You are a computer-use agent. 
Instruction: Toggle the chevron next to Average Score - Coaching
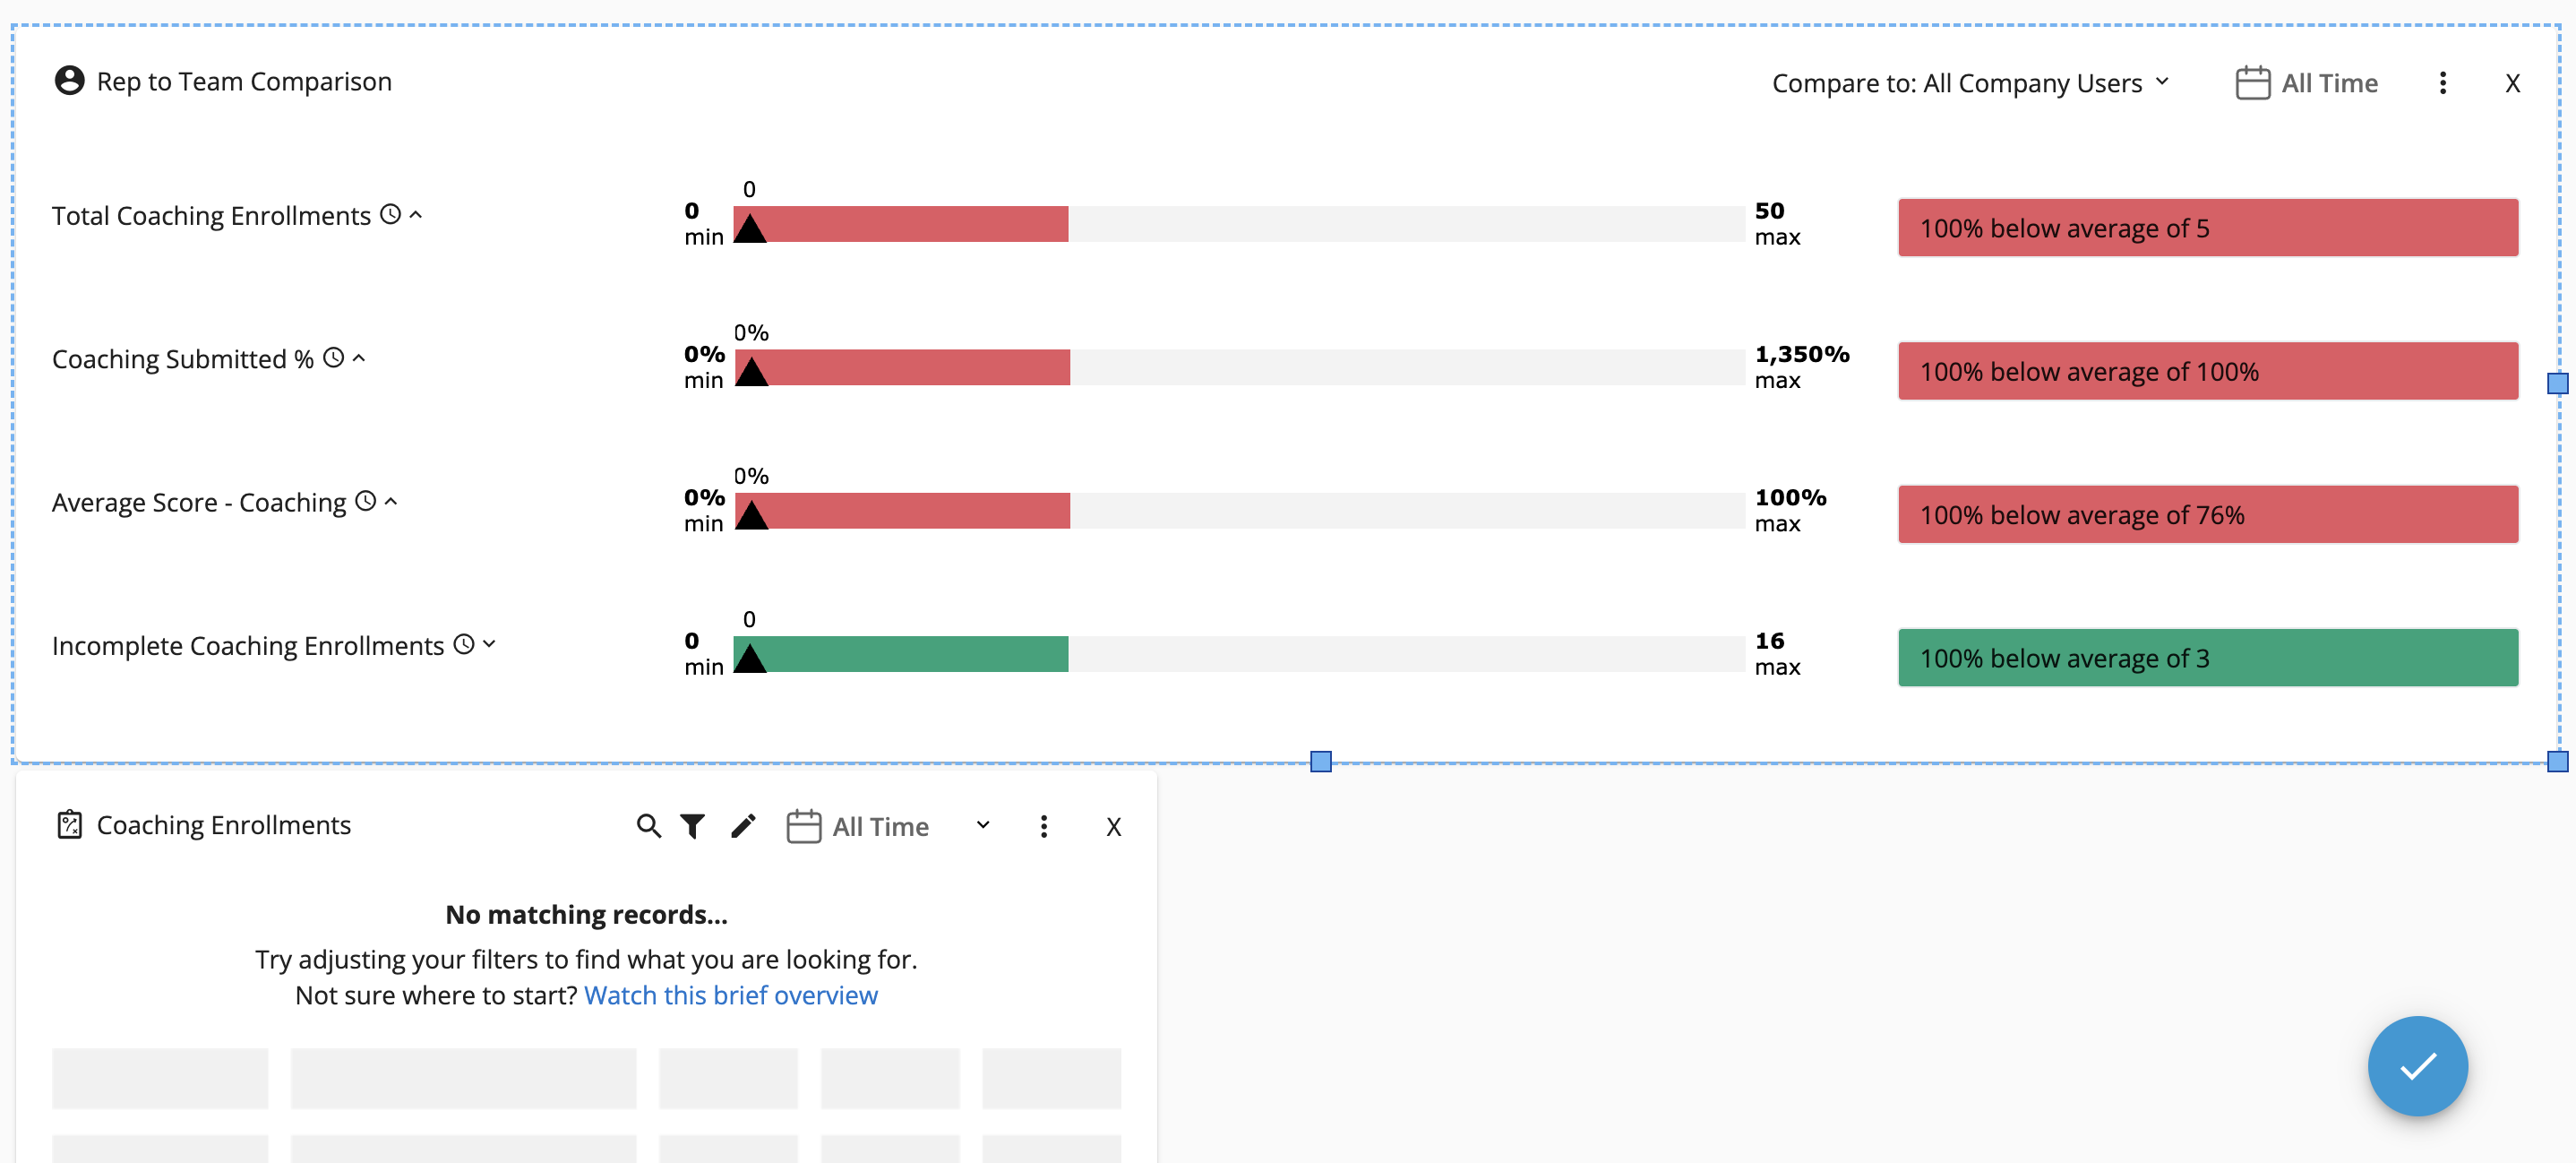click(x=391, y=501)
